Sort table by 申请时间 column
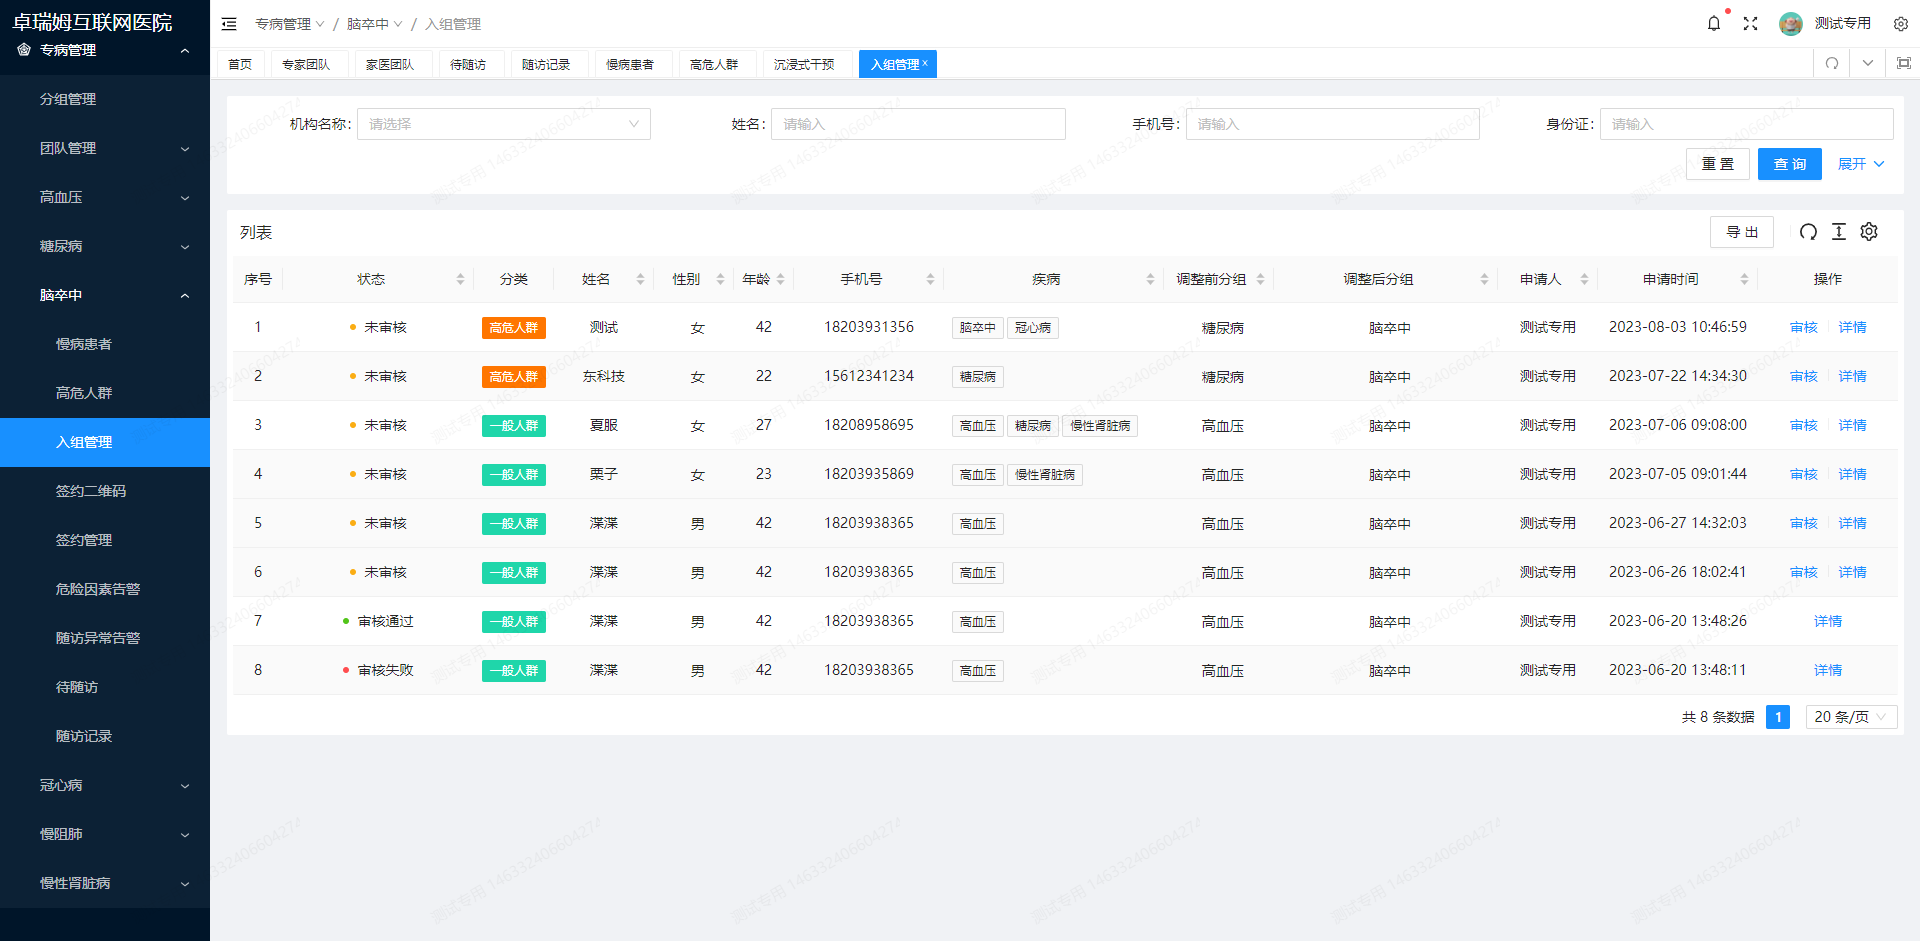Screen dimensions: 1920x941 (1744, 279)
